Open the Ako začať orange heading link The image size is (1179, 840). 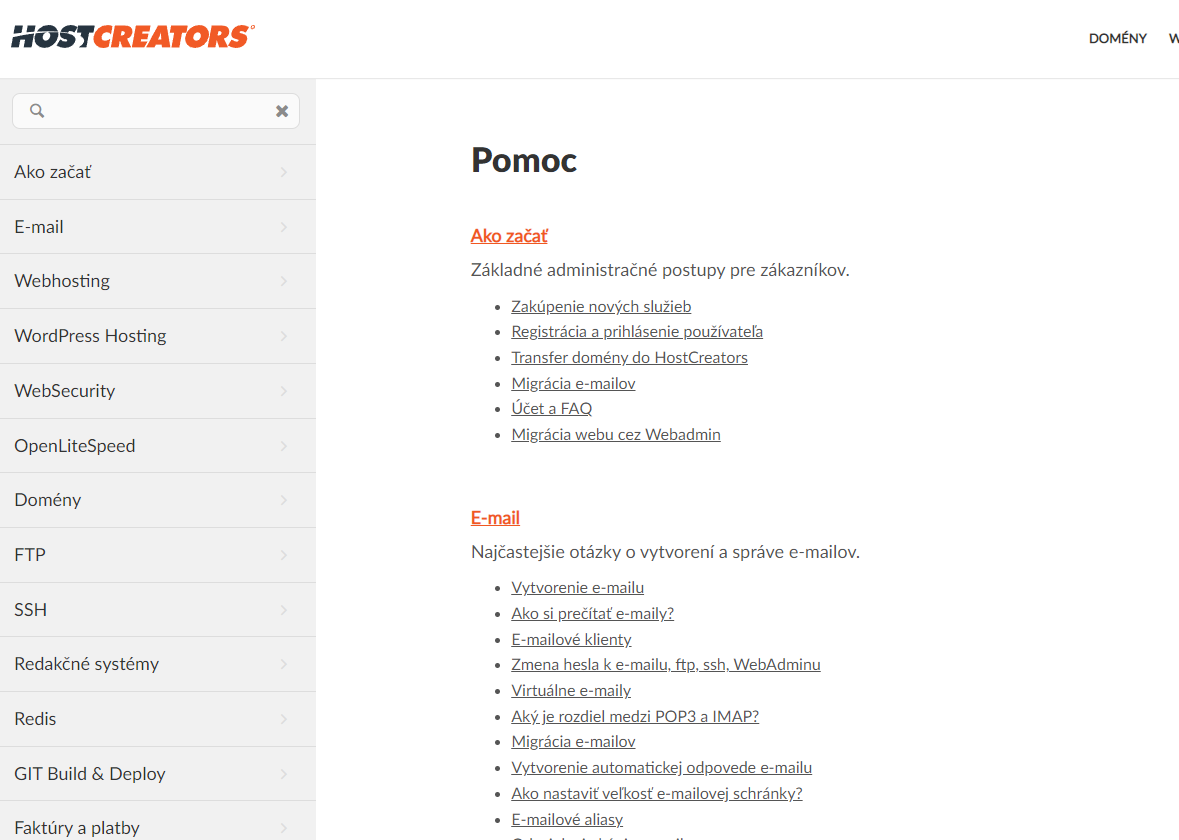[509, 236]
